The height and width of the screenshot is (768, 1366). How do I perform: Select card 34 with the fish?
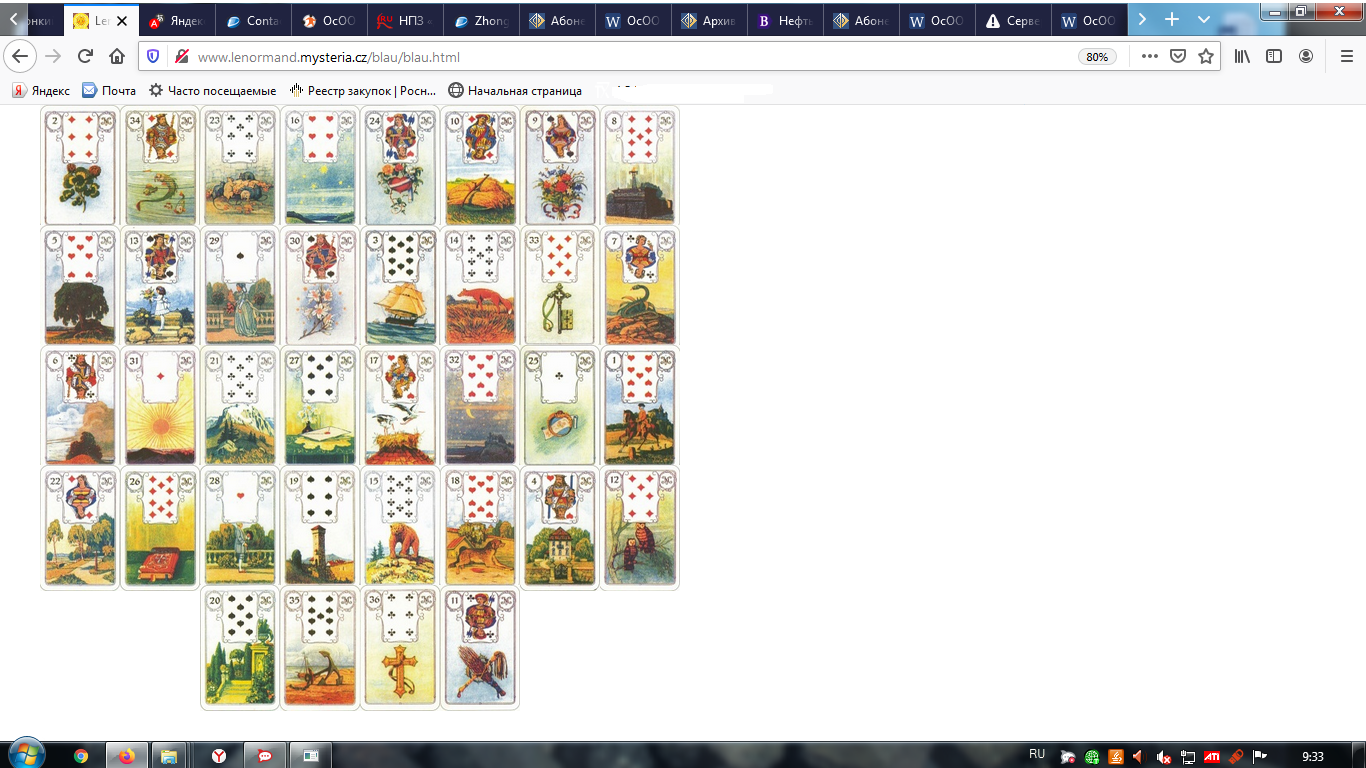[160, 167]
